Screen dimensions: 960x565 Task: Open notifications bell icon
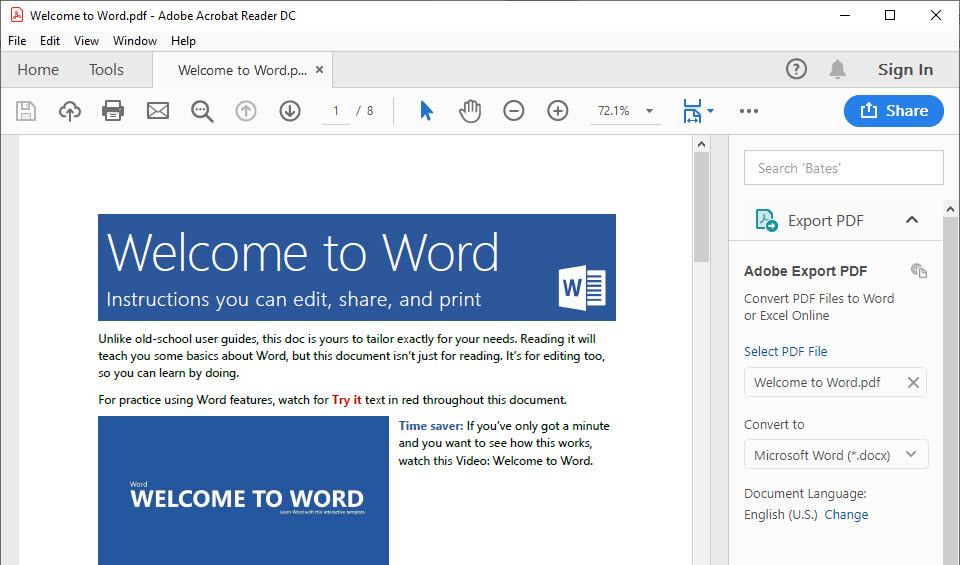pos(838,69)
